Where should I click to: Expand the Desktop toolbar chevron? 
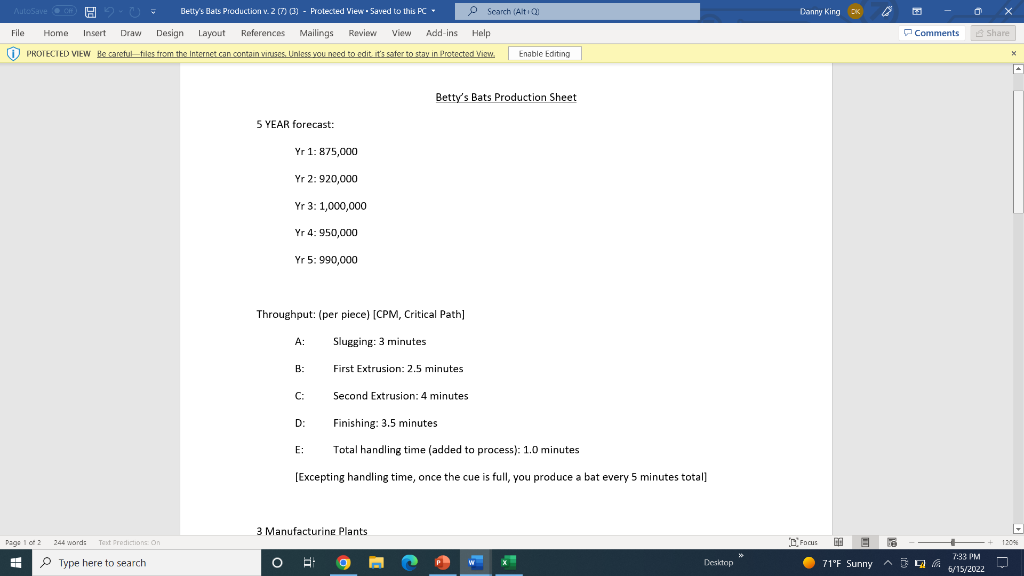coord(741,556)
